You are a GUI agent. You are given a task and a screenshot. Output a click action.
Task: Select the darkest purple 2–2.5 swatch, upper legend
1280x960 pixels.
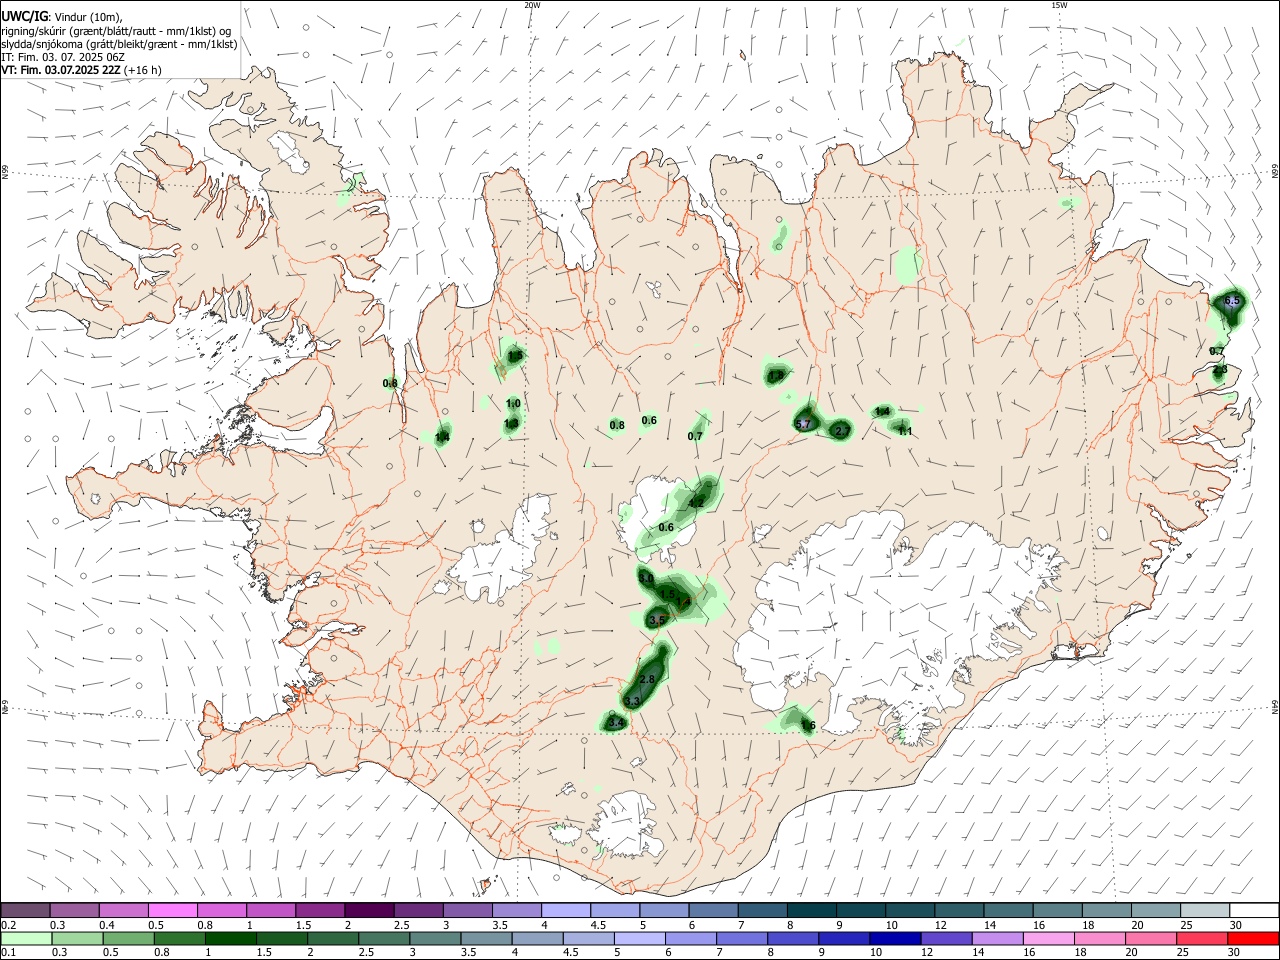tap(369, 910)
